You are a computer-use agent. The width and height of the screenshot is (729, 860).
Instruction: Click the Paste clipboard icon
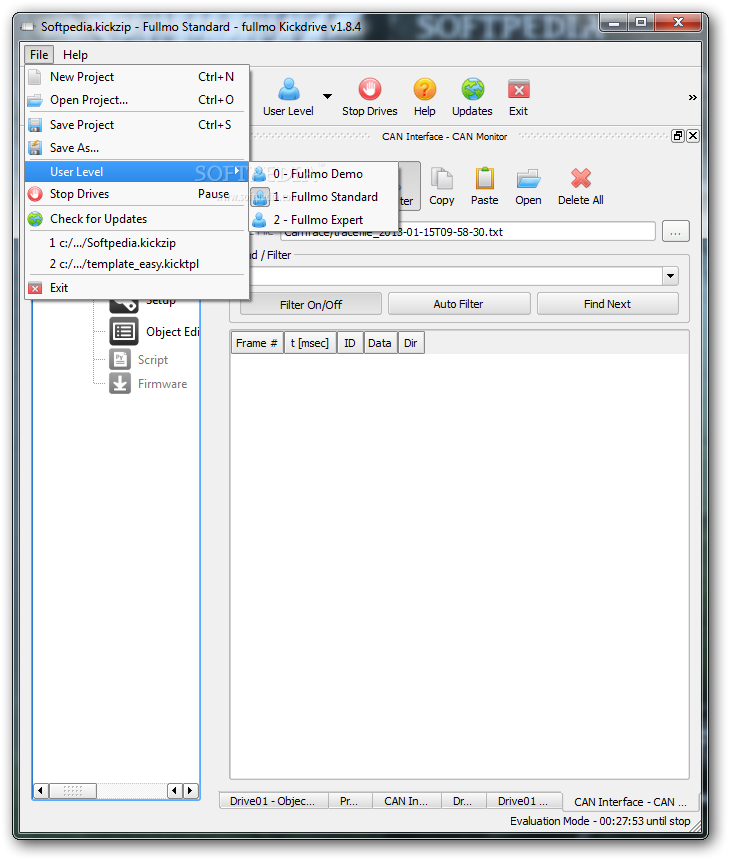pos(484,178)
